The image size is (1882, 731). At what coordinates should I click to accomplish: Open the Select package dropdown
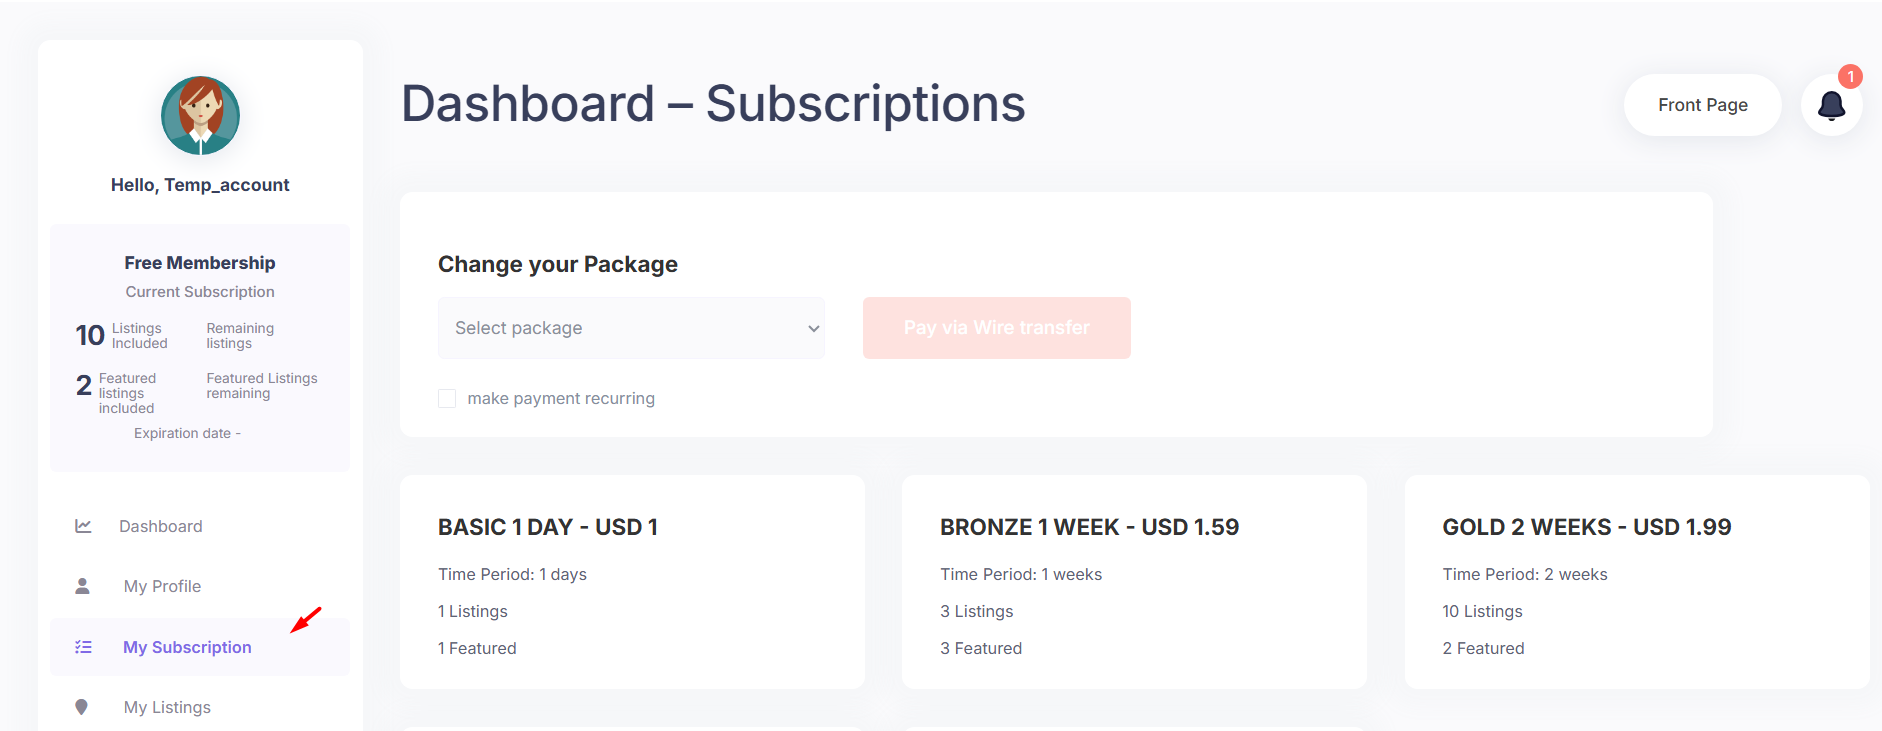631,328
